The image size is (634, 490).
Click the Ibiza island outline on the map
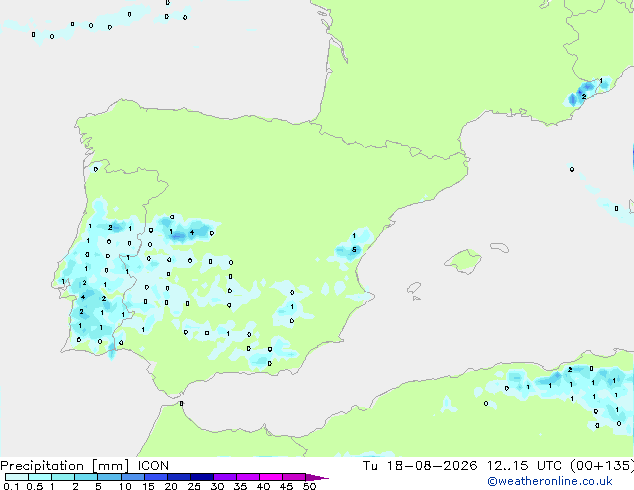(414, 288)
